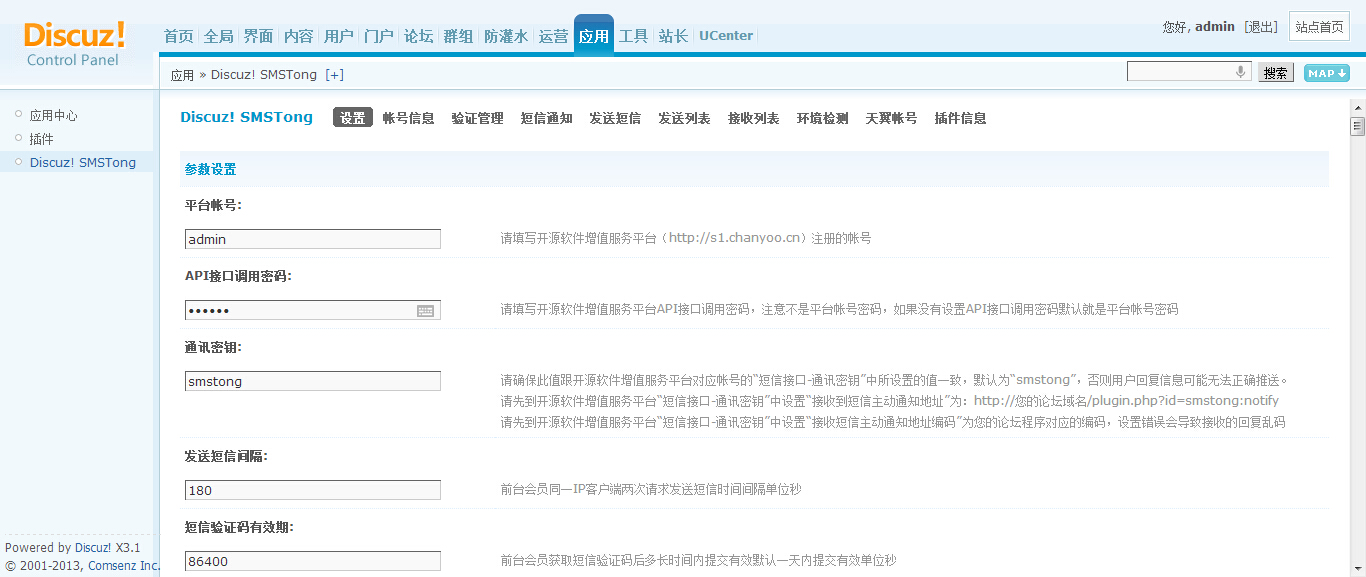Click the vertical scrollbar thumb
Viewport: 1366px width, 577px height.
(x=1357, y=126)
